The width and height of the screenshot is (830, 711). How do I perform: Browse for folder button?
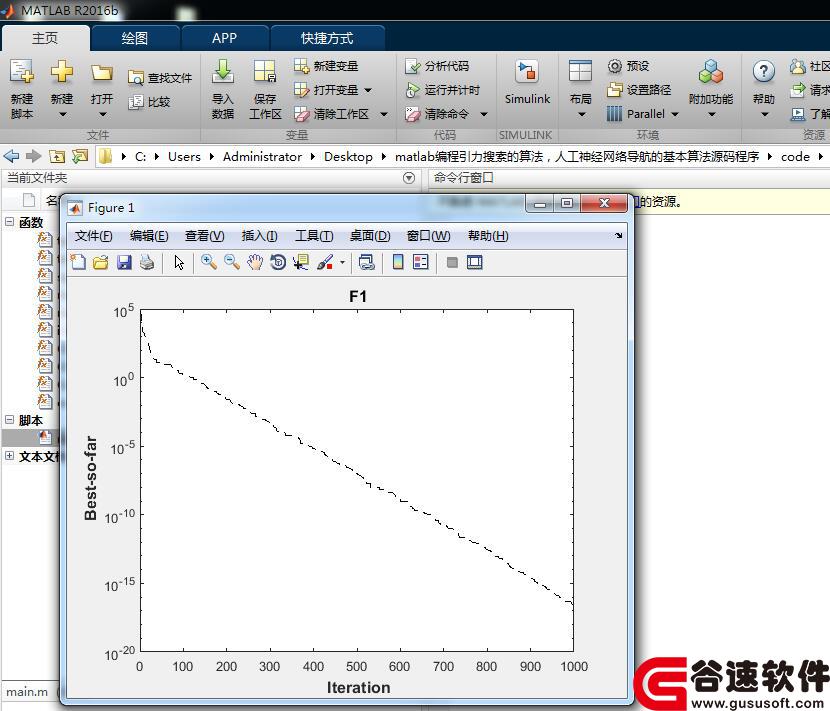(80, 156)
